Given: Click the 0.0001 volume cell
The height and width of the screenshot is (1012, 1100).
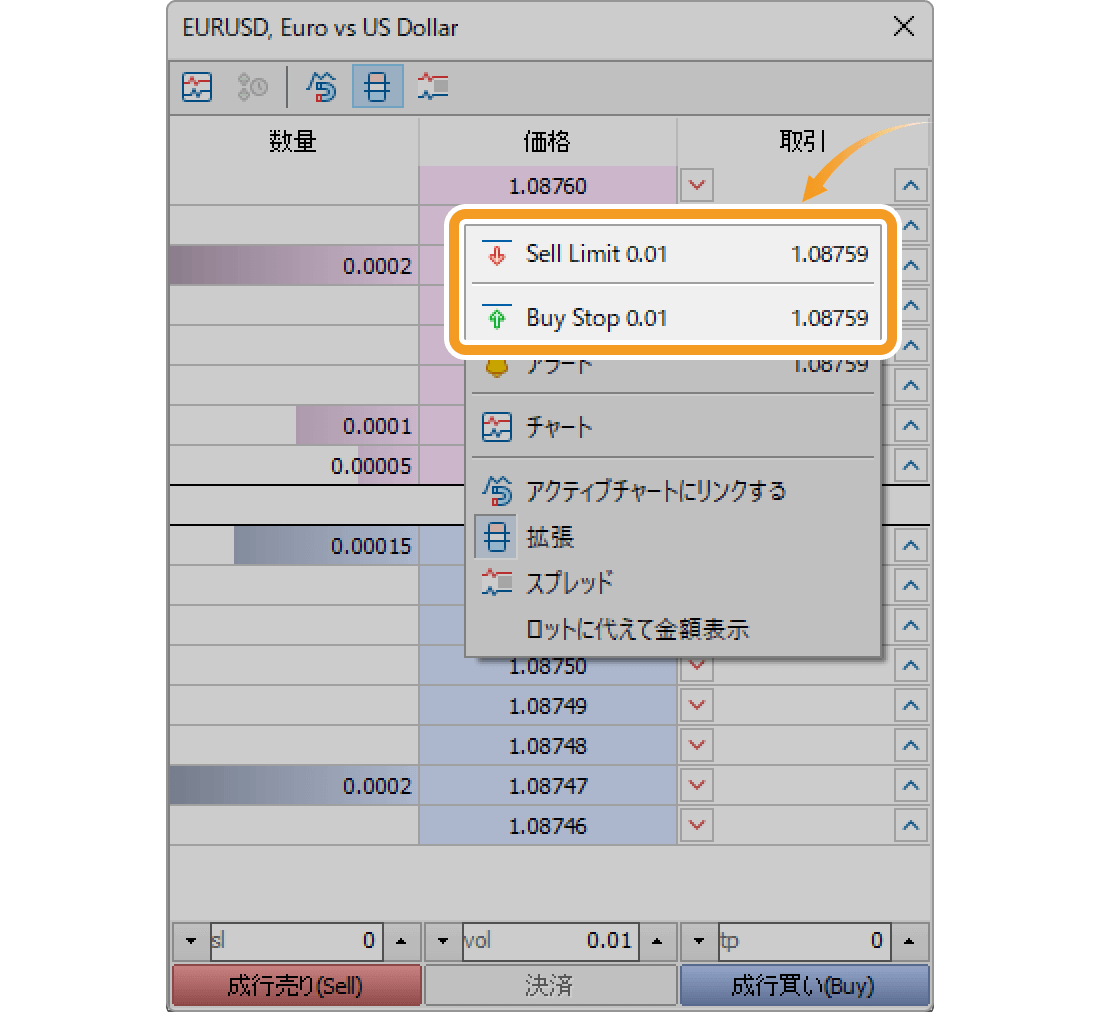Looking at the screenshot, I should [x=294, y=426].
